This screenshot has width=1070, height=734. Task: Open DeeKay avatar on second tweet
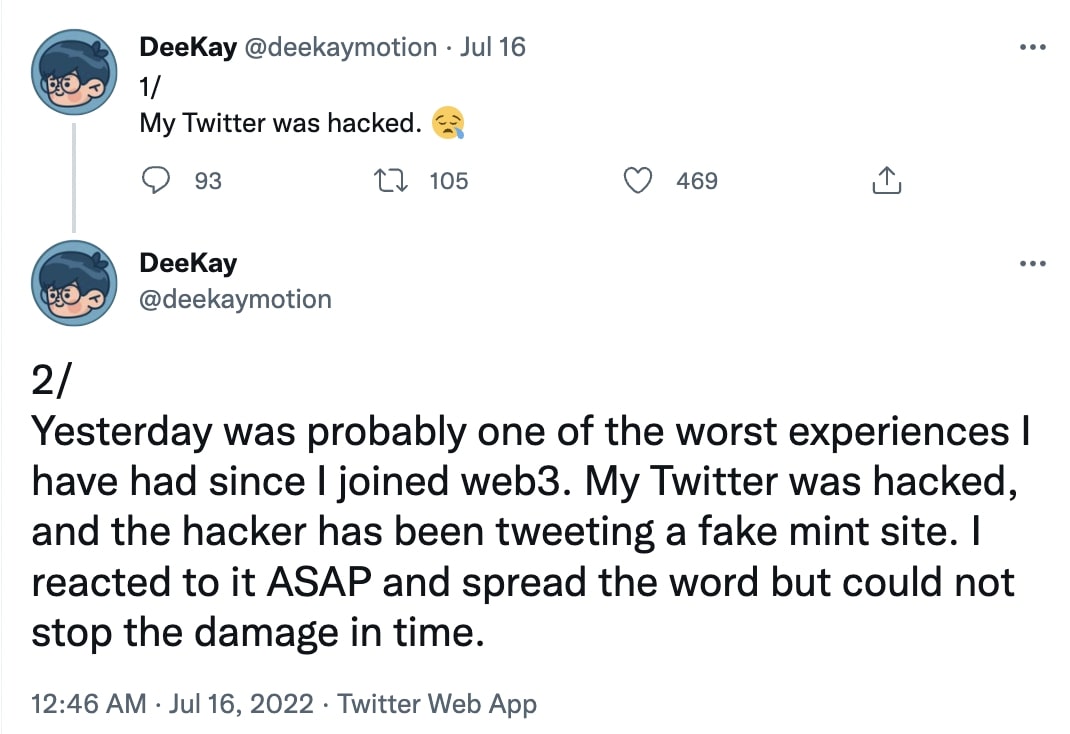tap(74, 283)
